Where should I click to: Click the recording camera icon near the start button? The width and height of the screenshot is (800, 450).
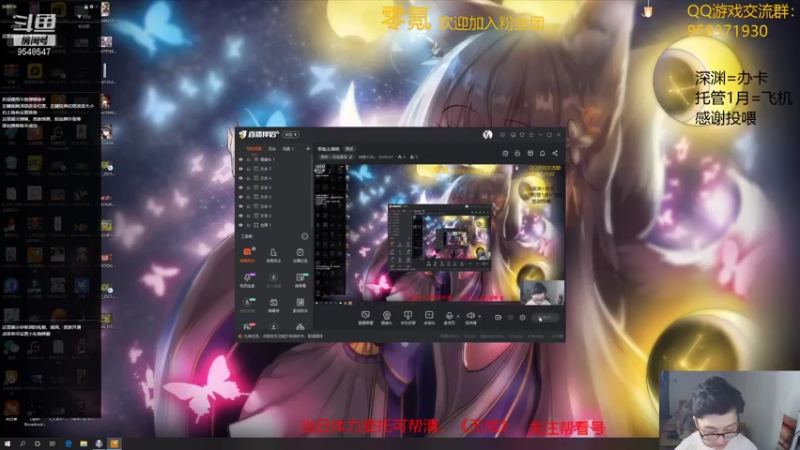coord(498,317)
